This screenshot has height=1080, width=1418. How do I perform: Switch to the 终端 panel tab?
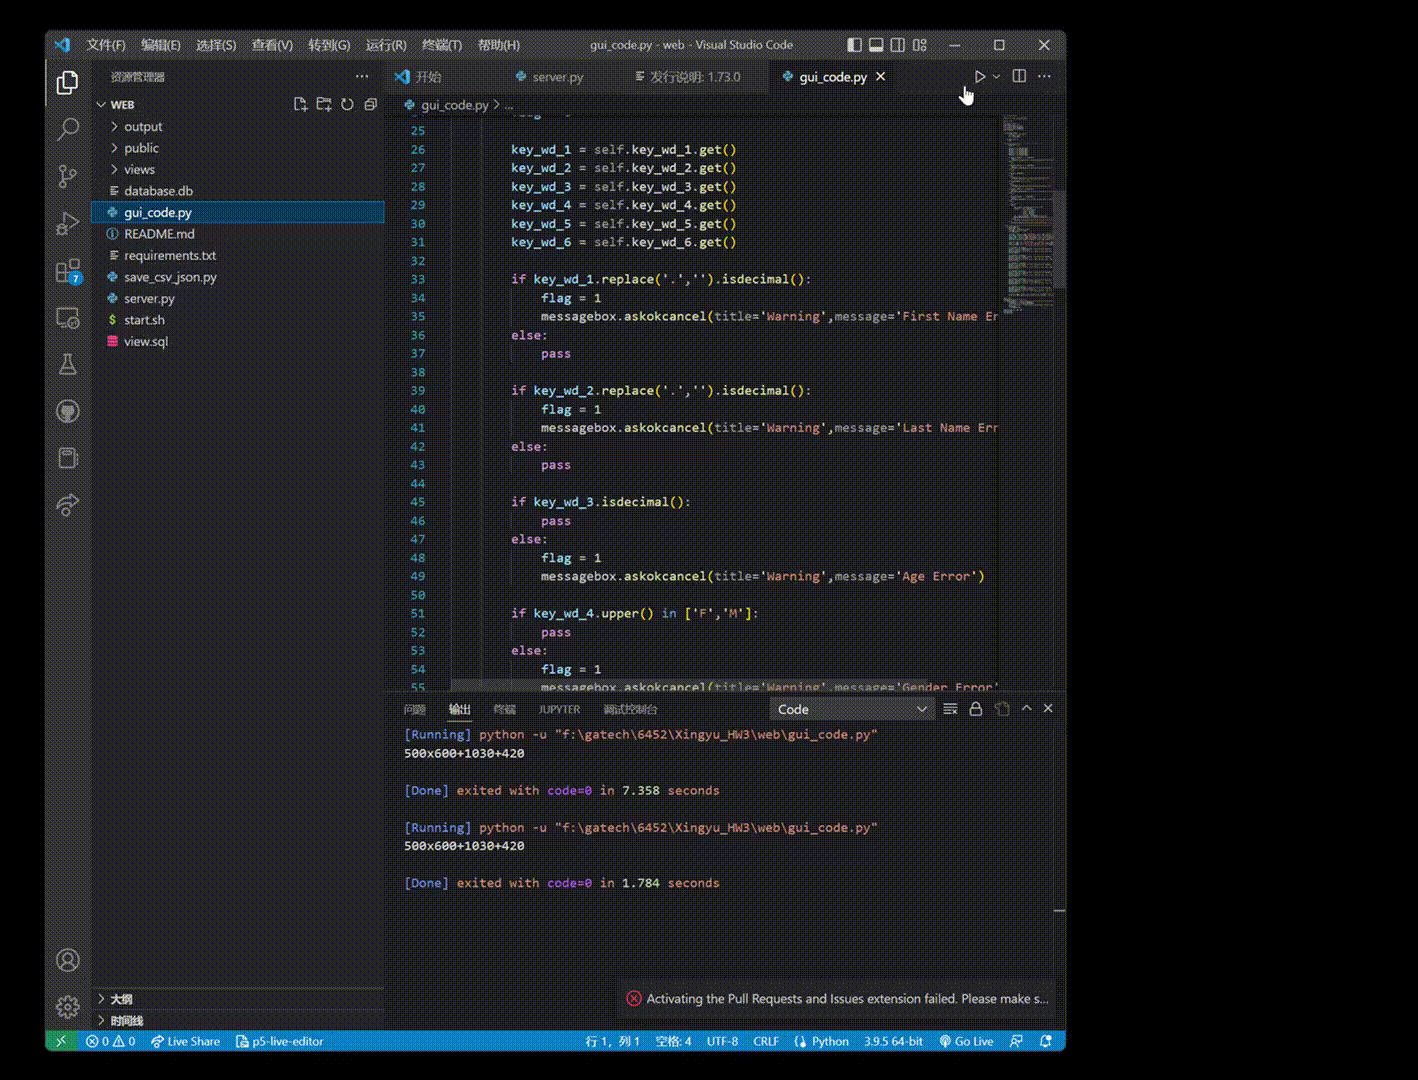505,709
